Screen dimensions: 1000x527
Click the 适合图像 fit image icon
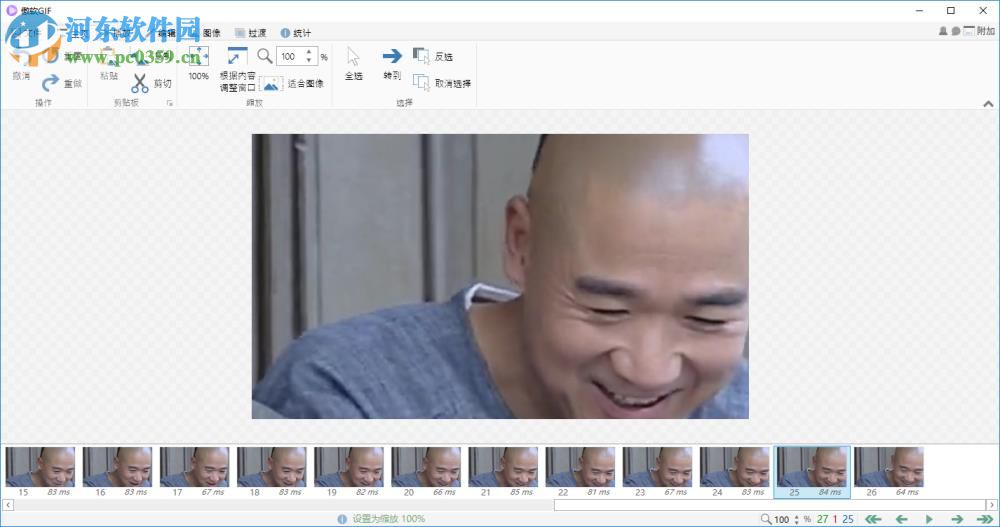tap(271, 84)
